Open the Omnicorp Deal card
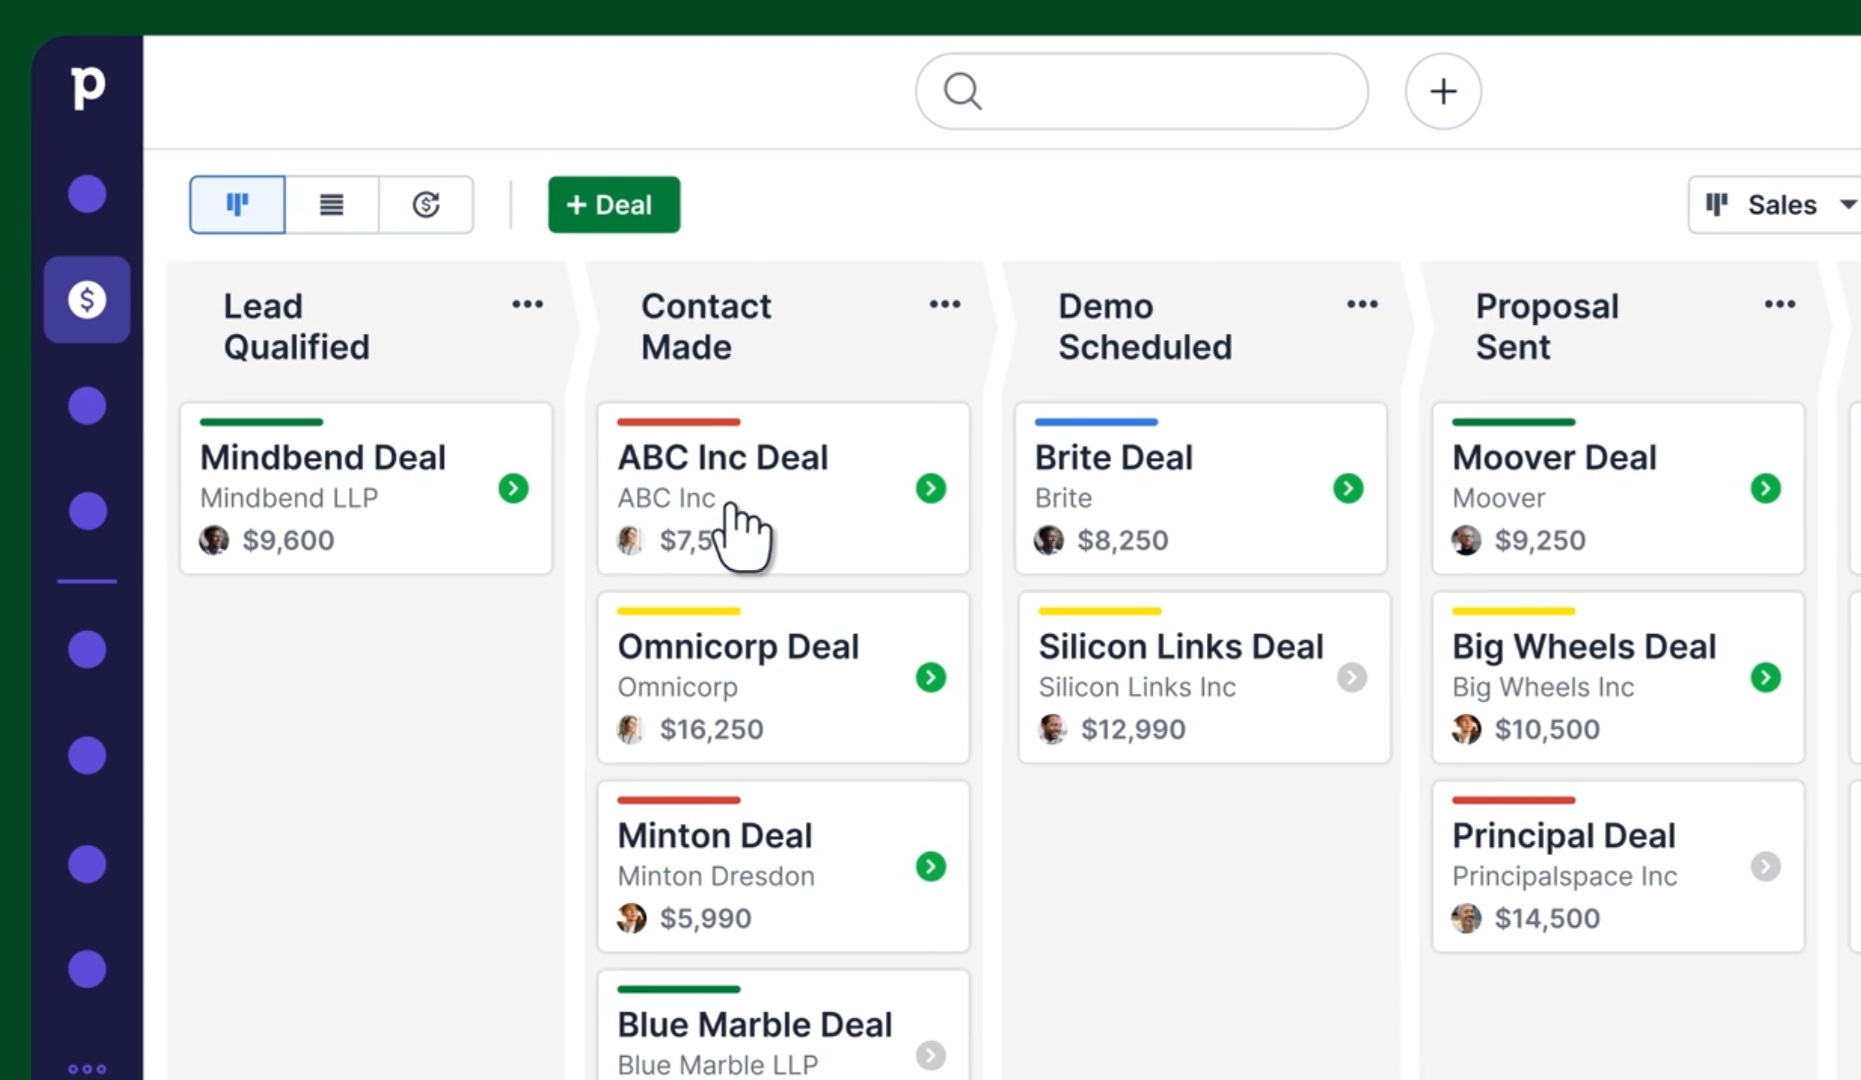The image size is (1861, 1080). (783, 677)
